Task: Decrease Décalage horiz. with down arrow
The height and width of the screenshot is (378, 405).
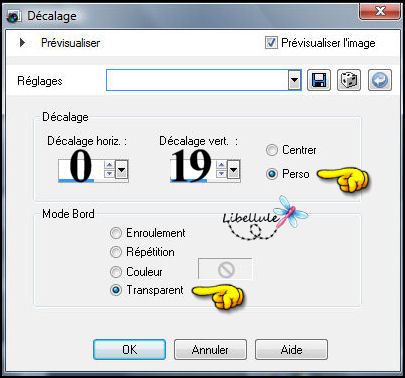Action: point(109,173)
